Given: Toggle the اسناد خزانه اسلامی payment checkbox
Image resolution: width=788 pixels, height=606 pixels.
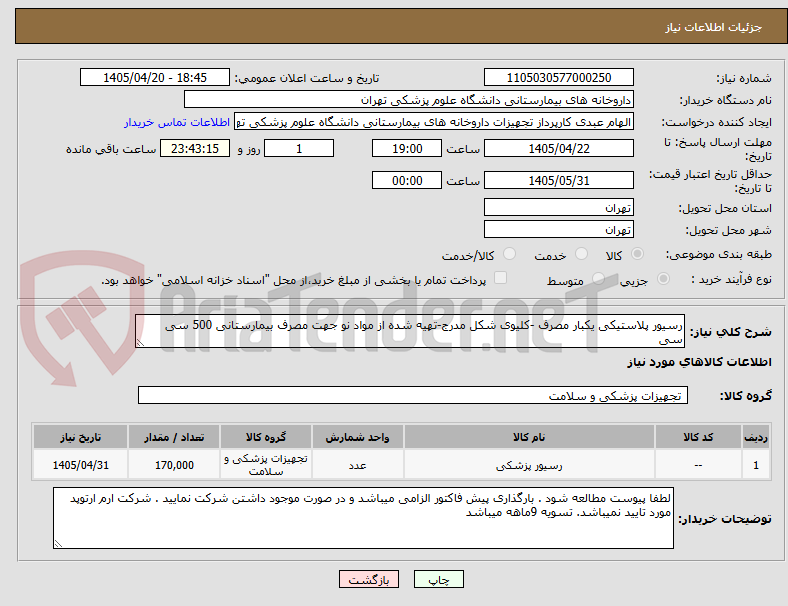Looking at the screenshot, I should 500,278.
